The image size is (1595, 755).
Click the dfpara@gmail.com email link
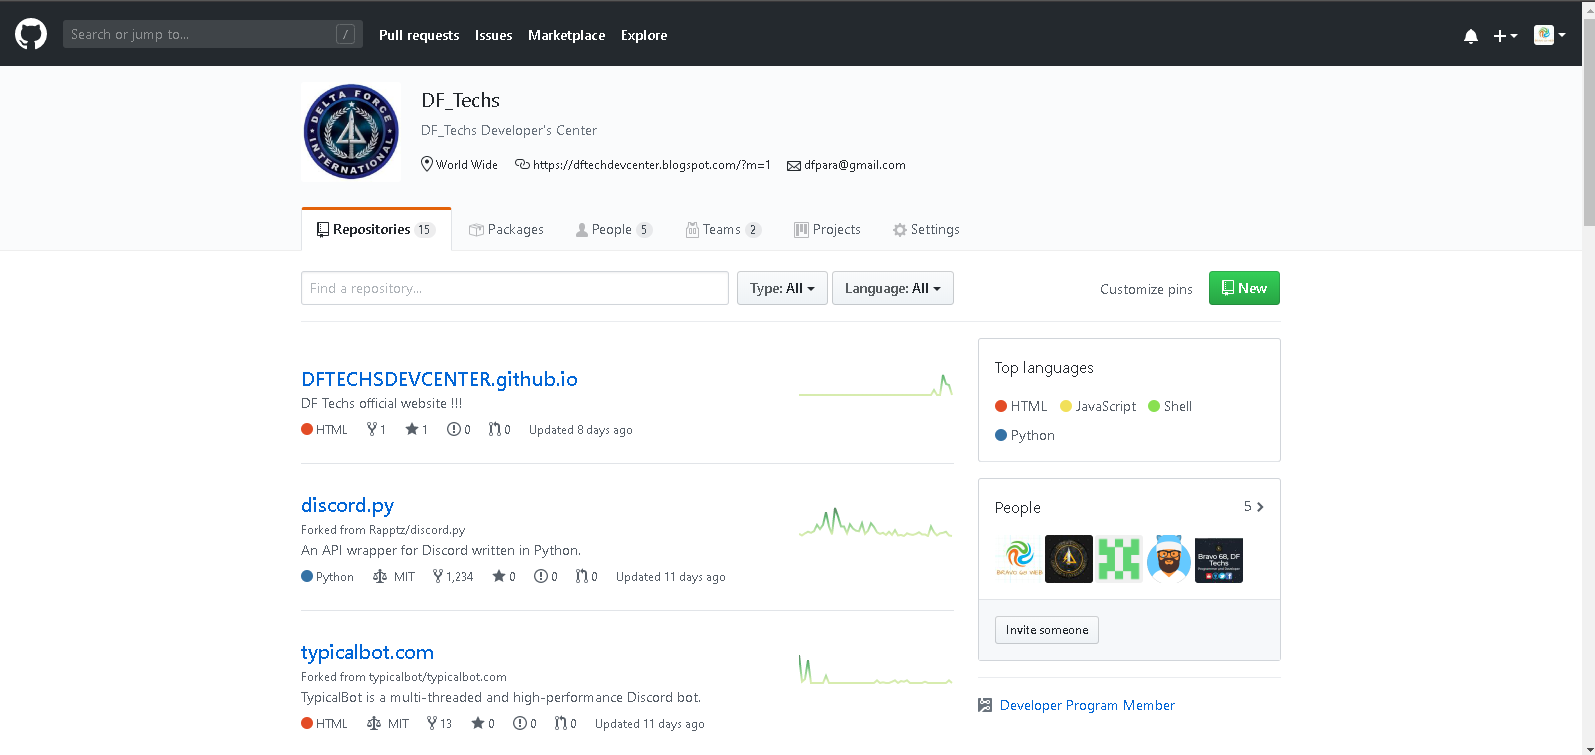tap(855, 165)
